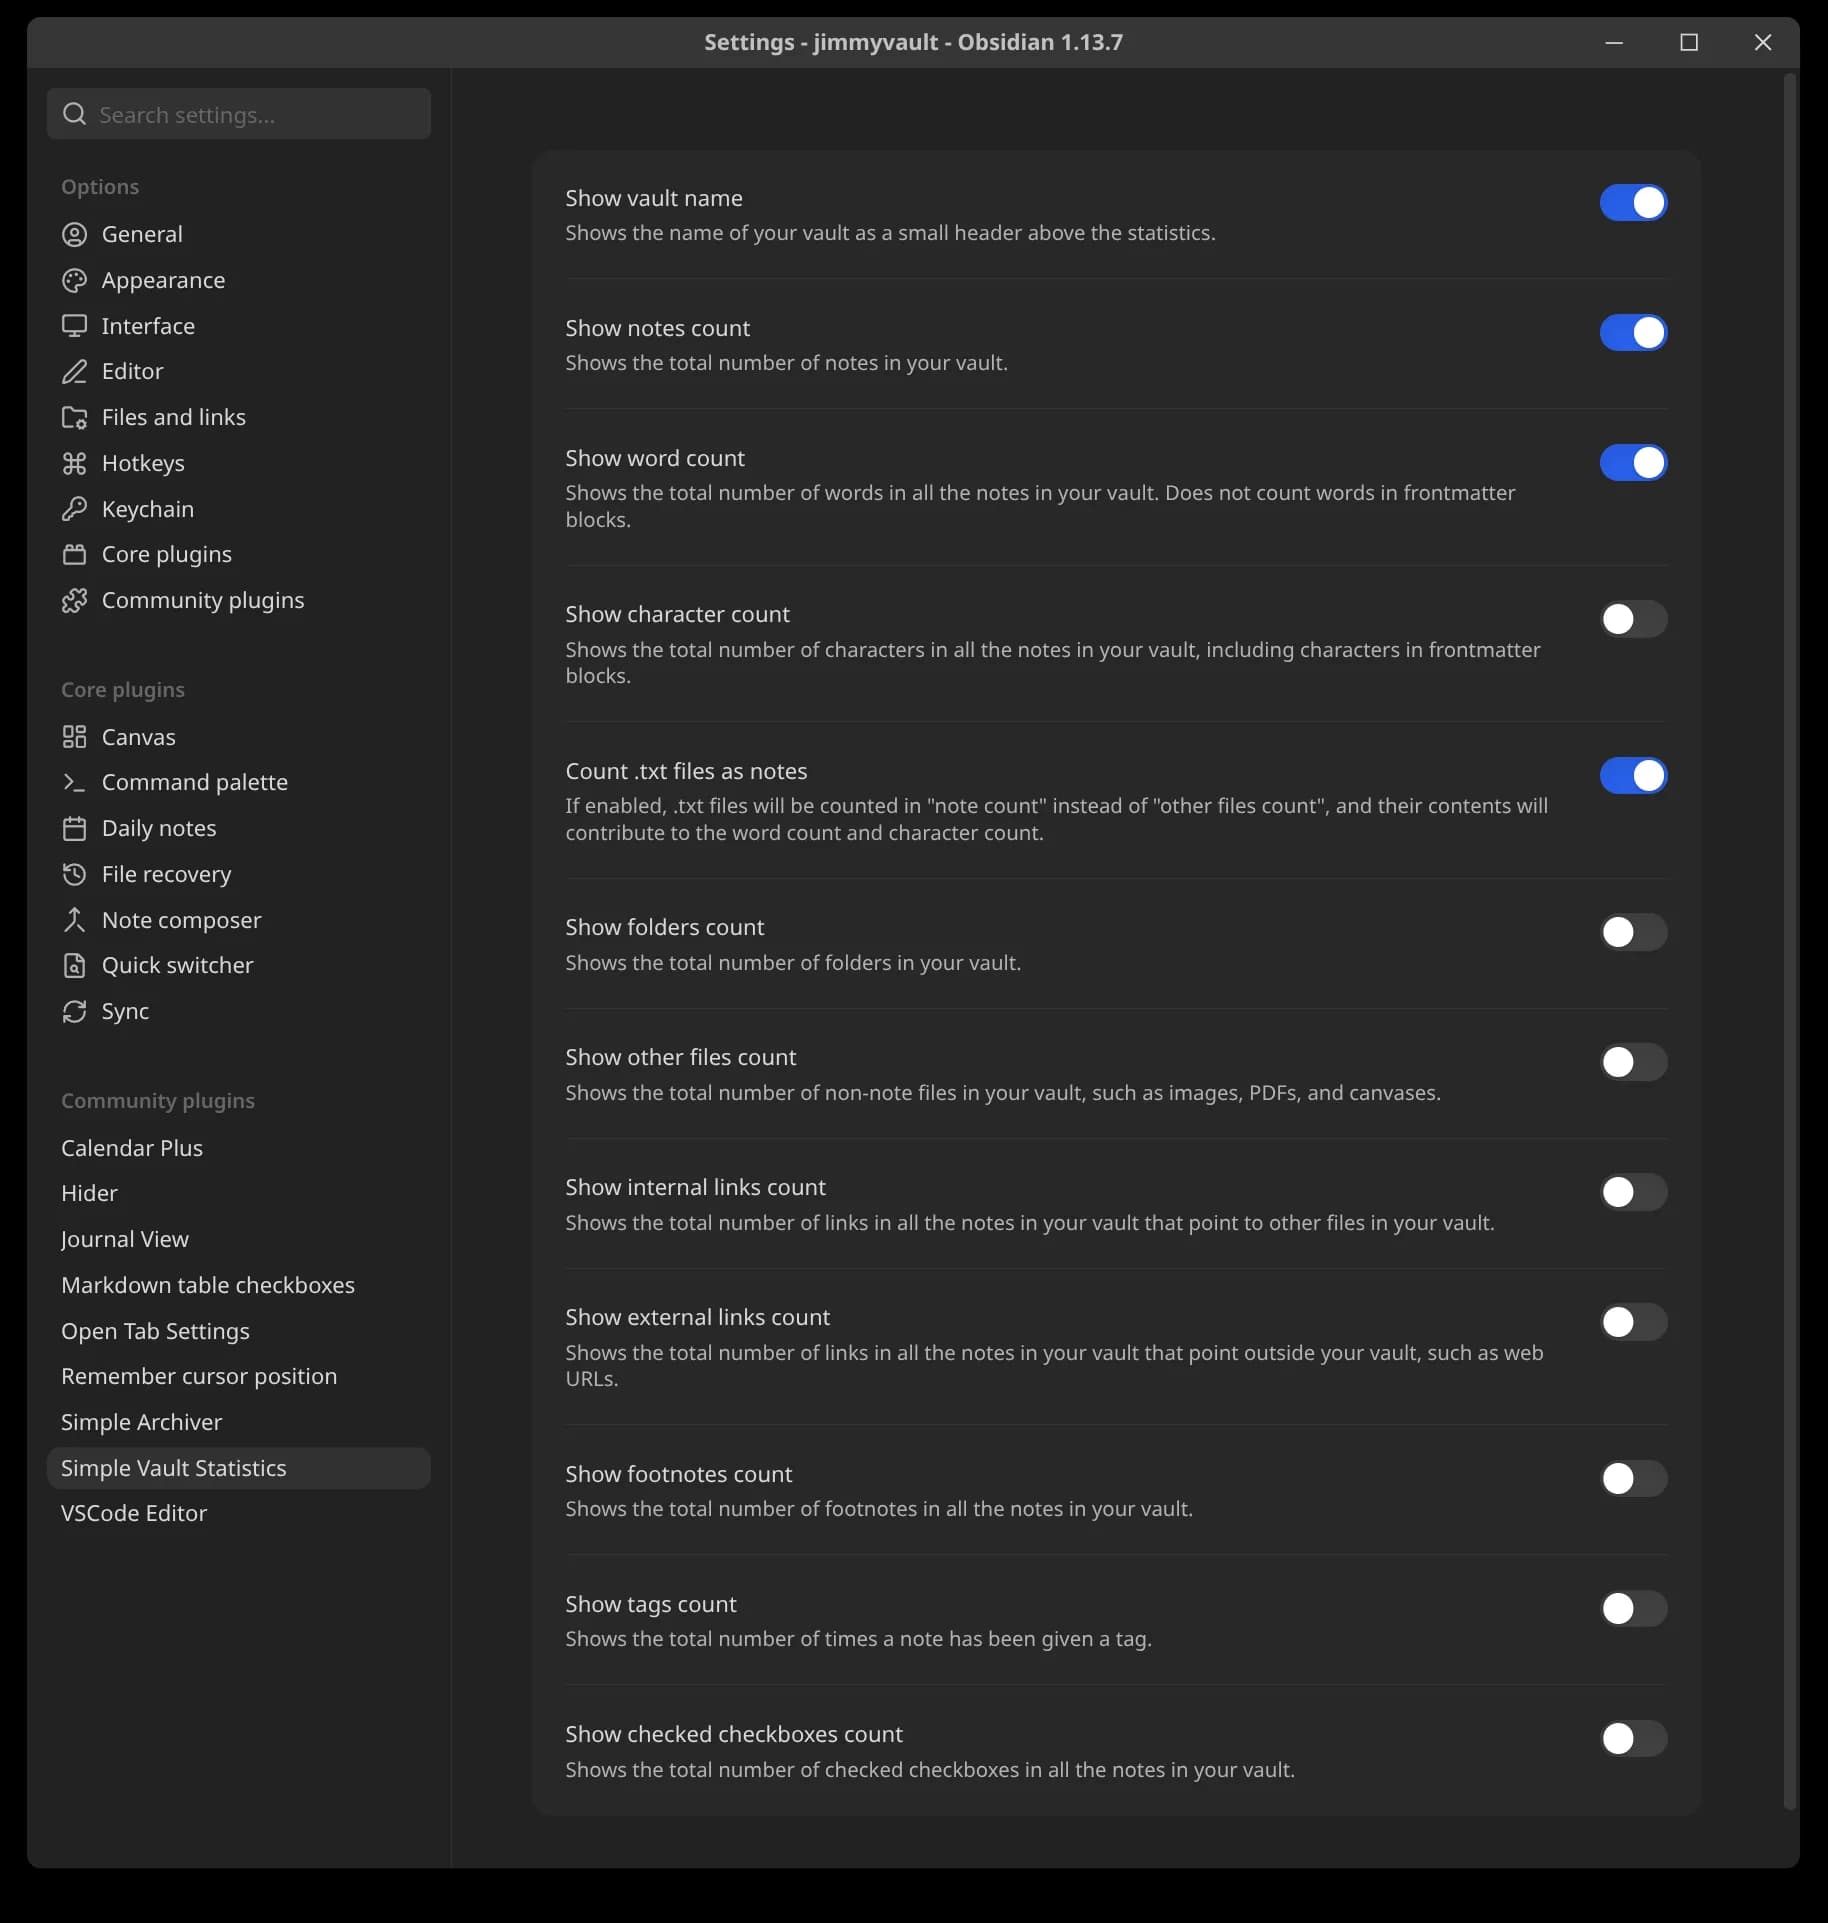Click the Quick switcher file icon
Viewport: 1828px width, 1923px height.
tap(75, 965)
